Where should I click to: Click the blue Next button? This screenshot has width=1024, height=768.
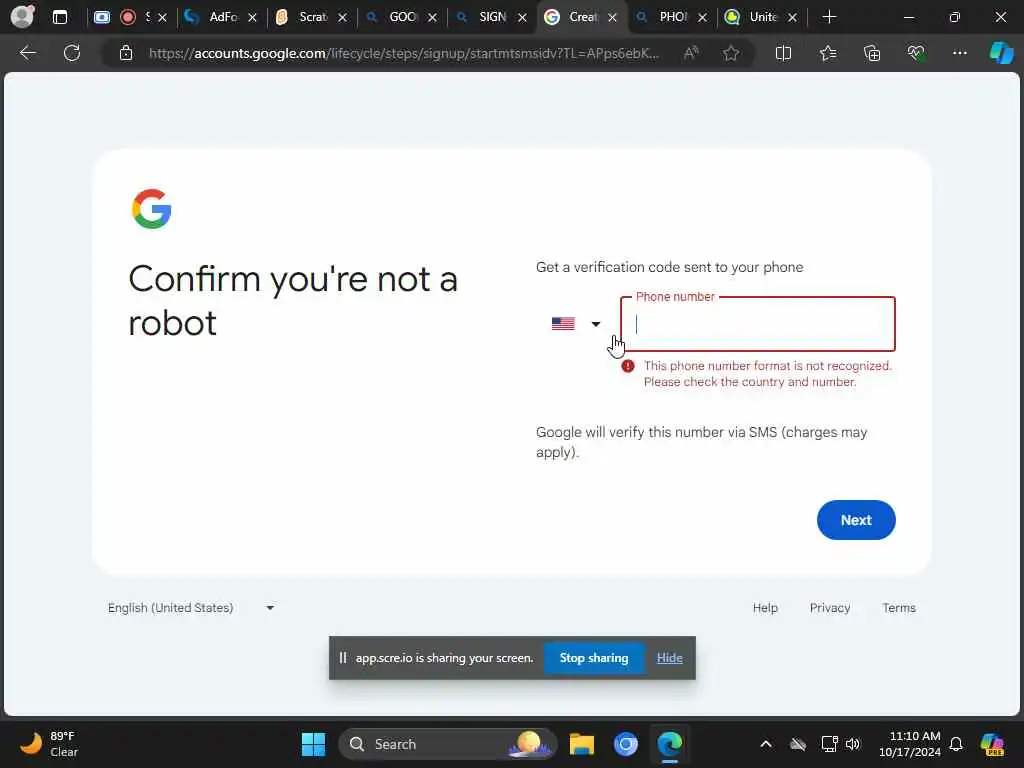pos(856,520)
